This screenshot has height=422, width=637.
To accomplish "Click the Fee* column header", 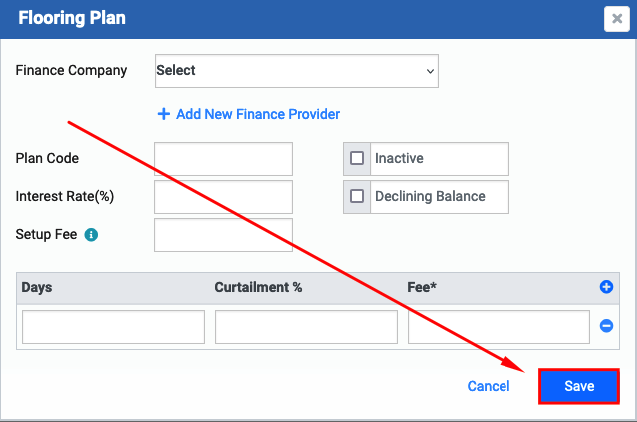I will pyautogui.click(x=422, y=287).
